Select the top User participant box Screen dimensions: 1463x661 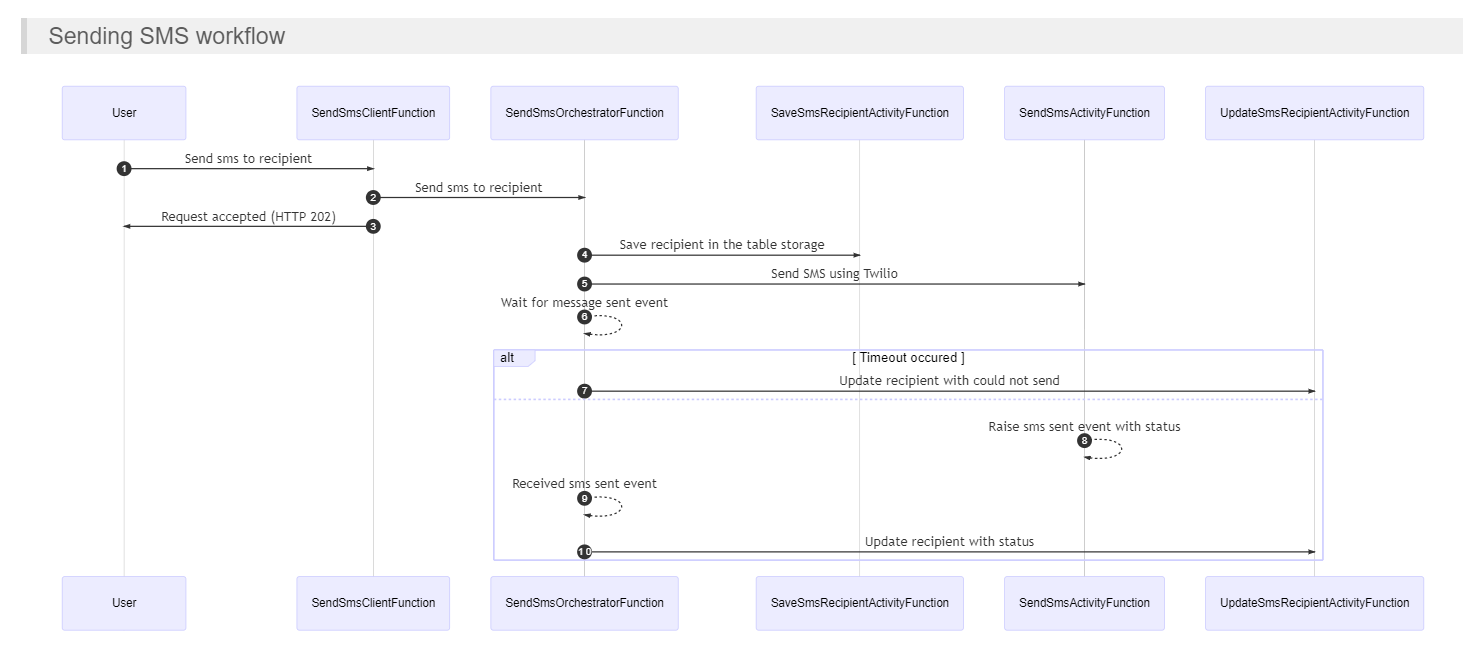(x=124, y=112)
